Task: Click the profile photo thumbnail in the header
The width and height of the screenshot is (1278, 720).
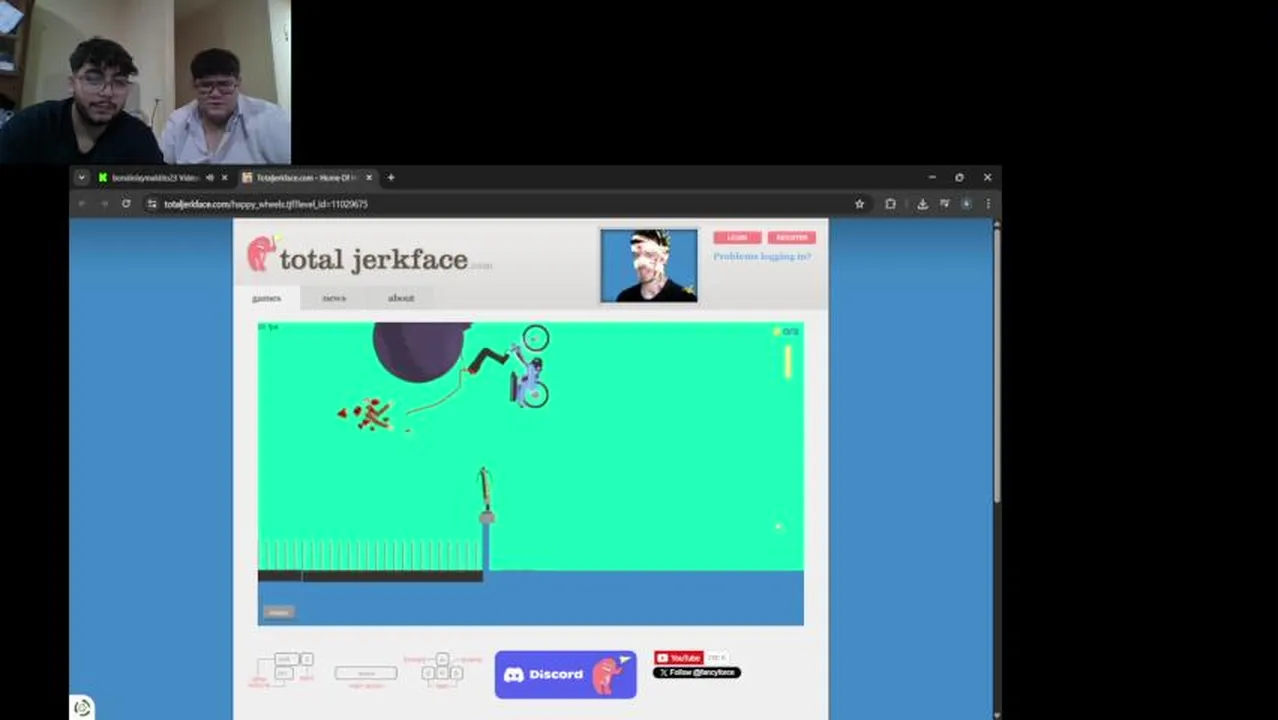Action: click(x=649, y=265)
